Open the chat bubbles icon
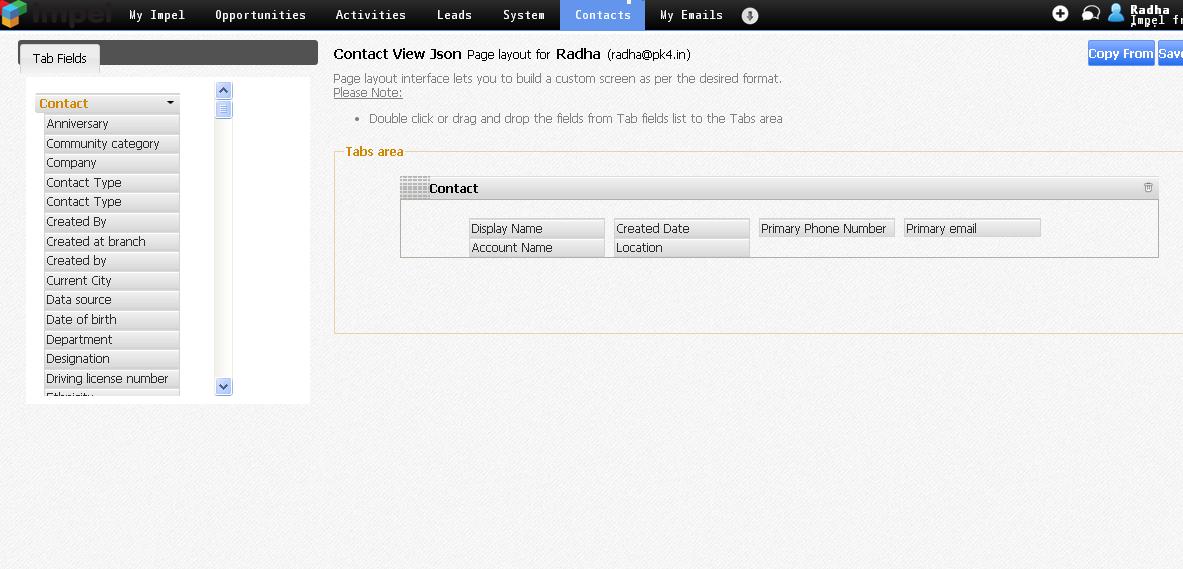1183x569 pixels. click(1091, 14)
